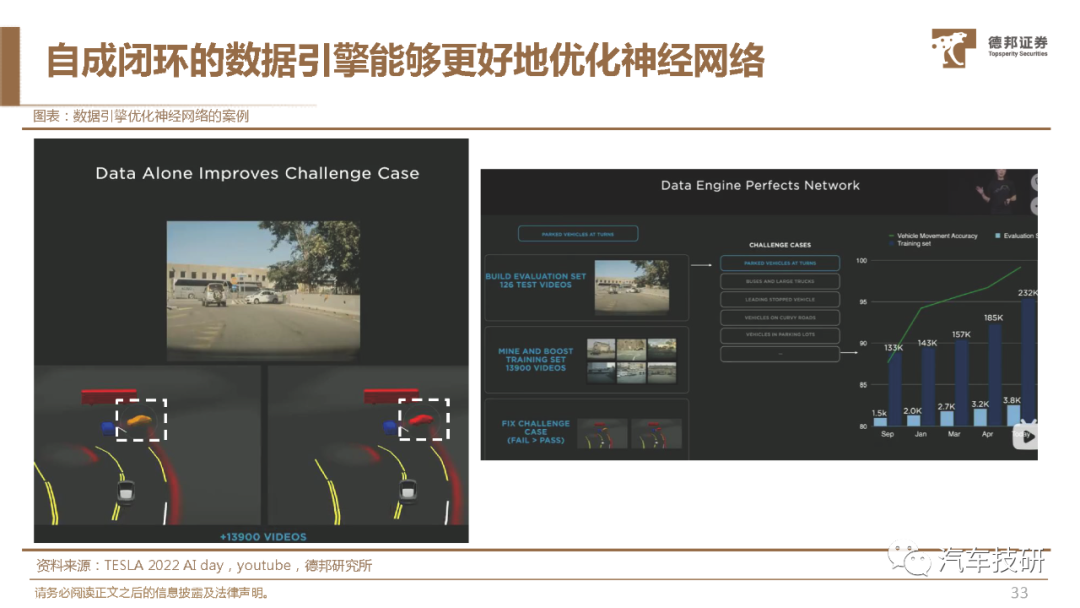
Task: Select the +13900 VIDEOS label
Action: point(263,536)
